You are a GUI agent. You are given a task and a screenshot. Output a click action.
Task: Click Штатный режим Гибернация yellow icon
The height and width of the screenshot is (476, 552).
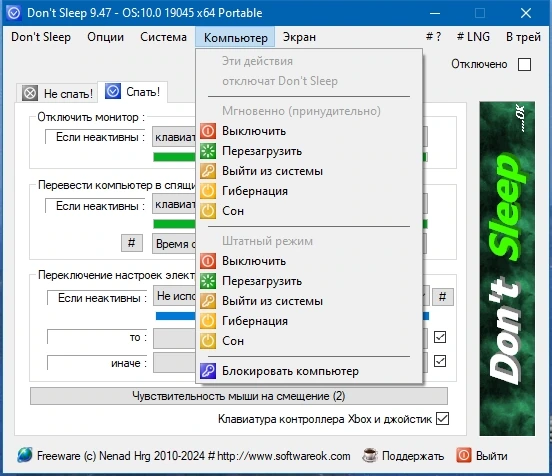coord(208,321)
